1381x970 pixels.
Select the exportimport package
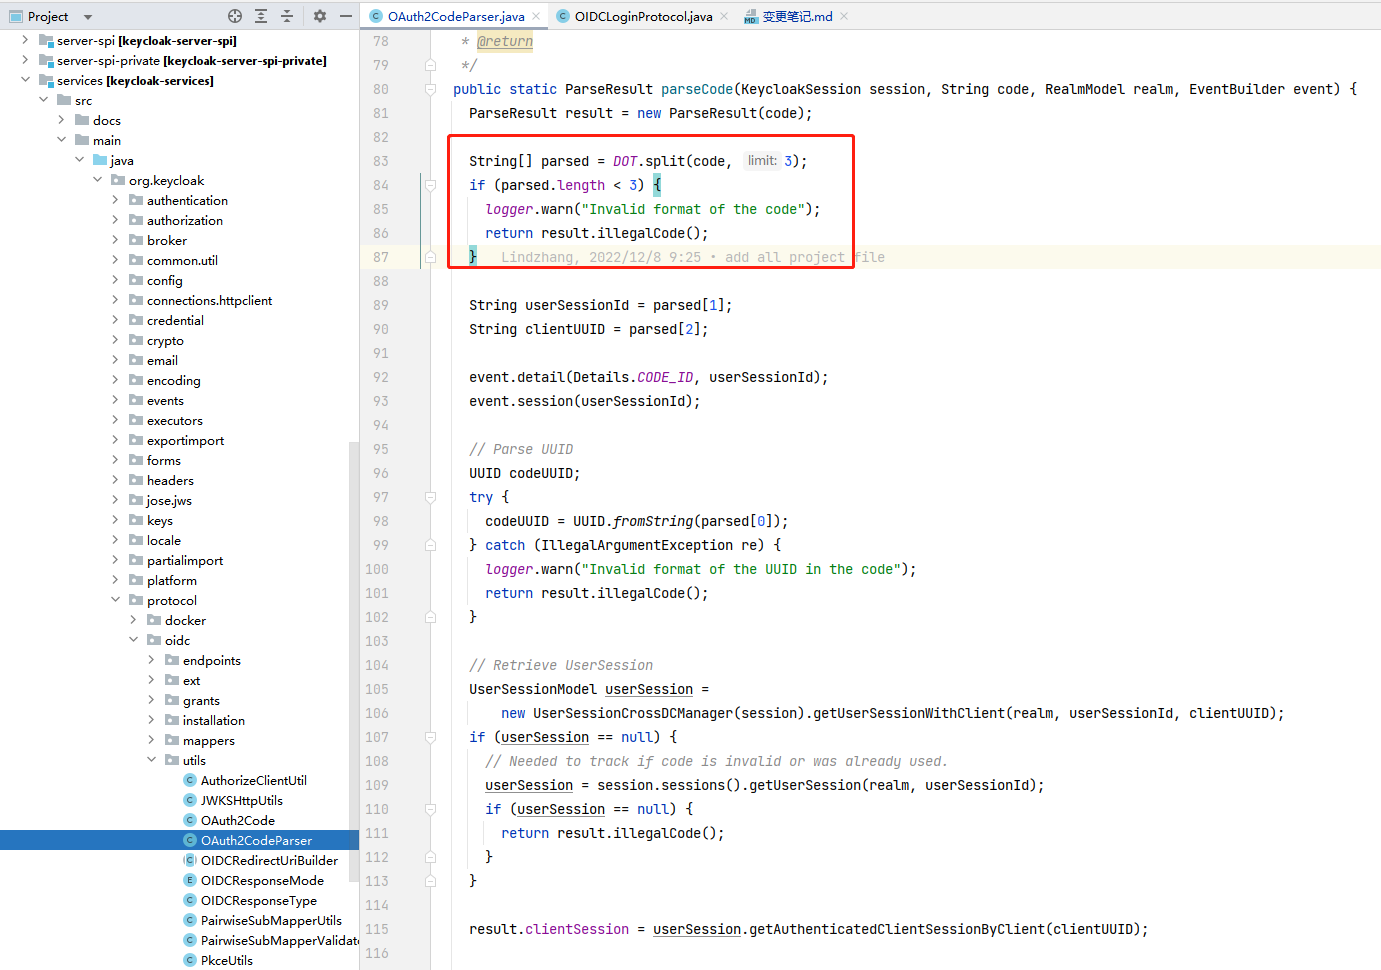[x=185, y=440]
